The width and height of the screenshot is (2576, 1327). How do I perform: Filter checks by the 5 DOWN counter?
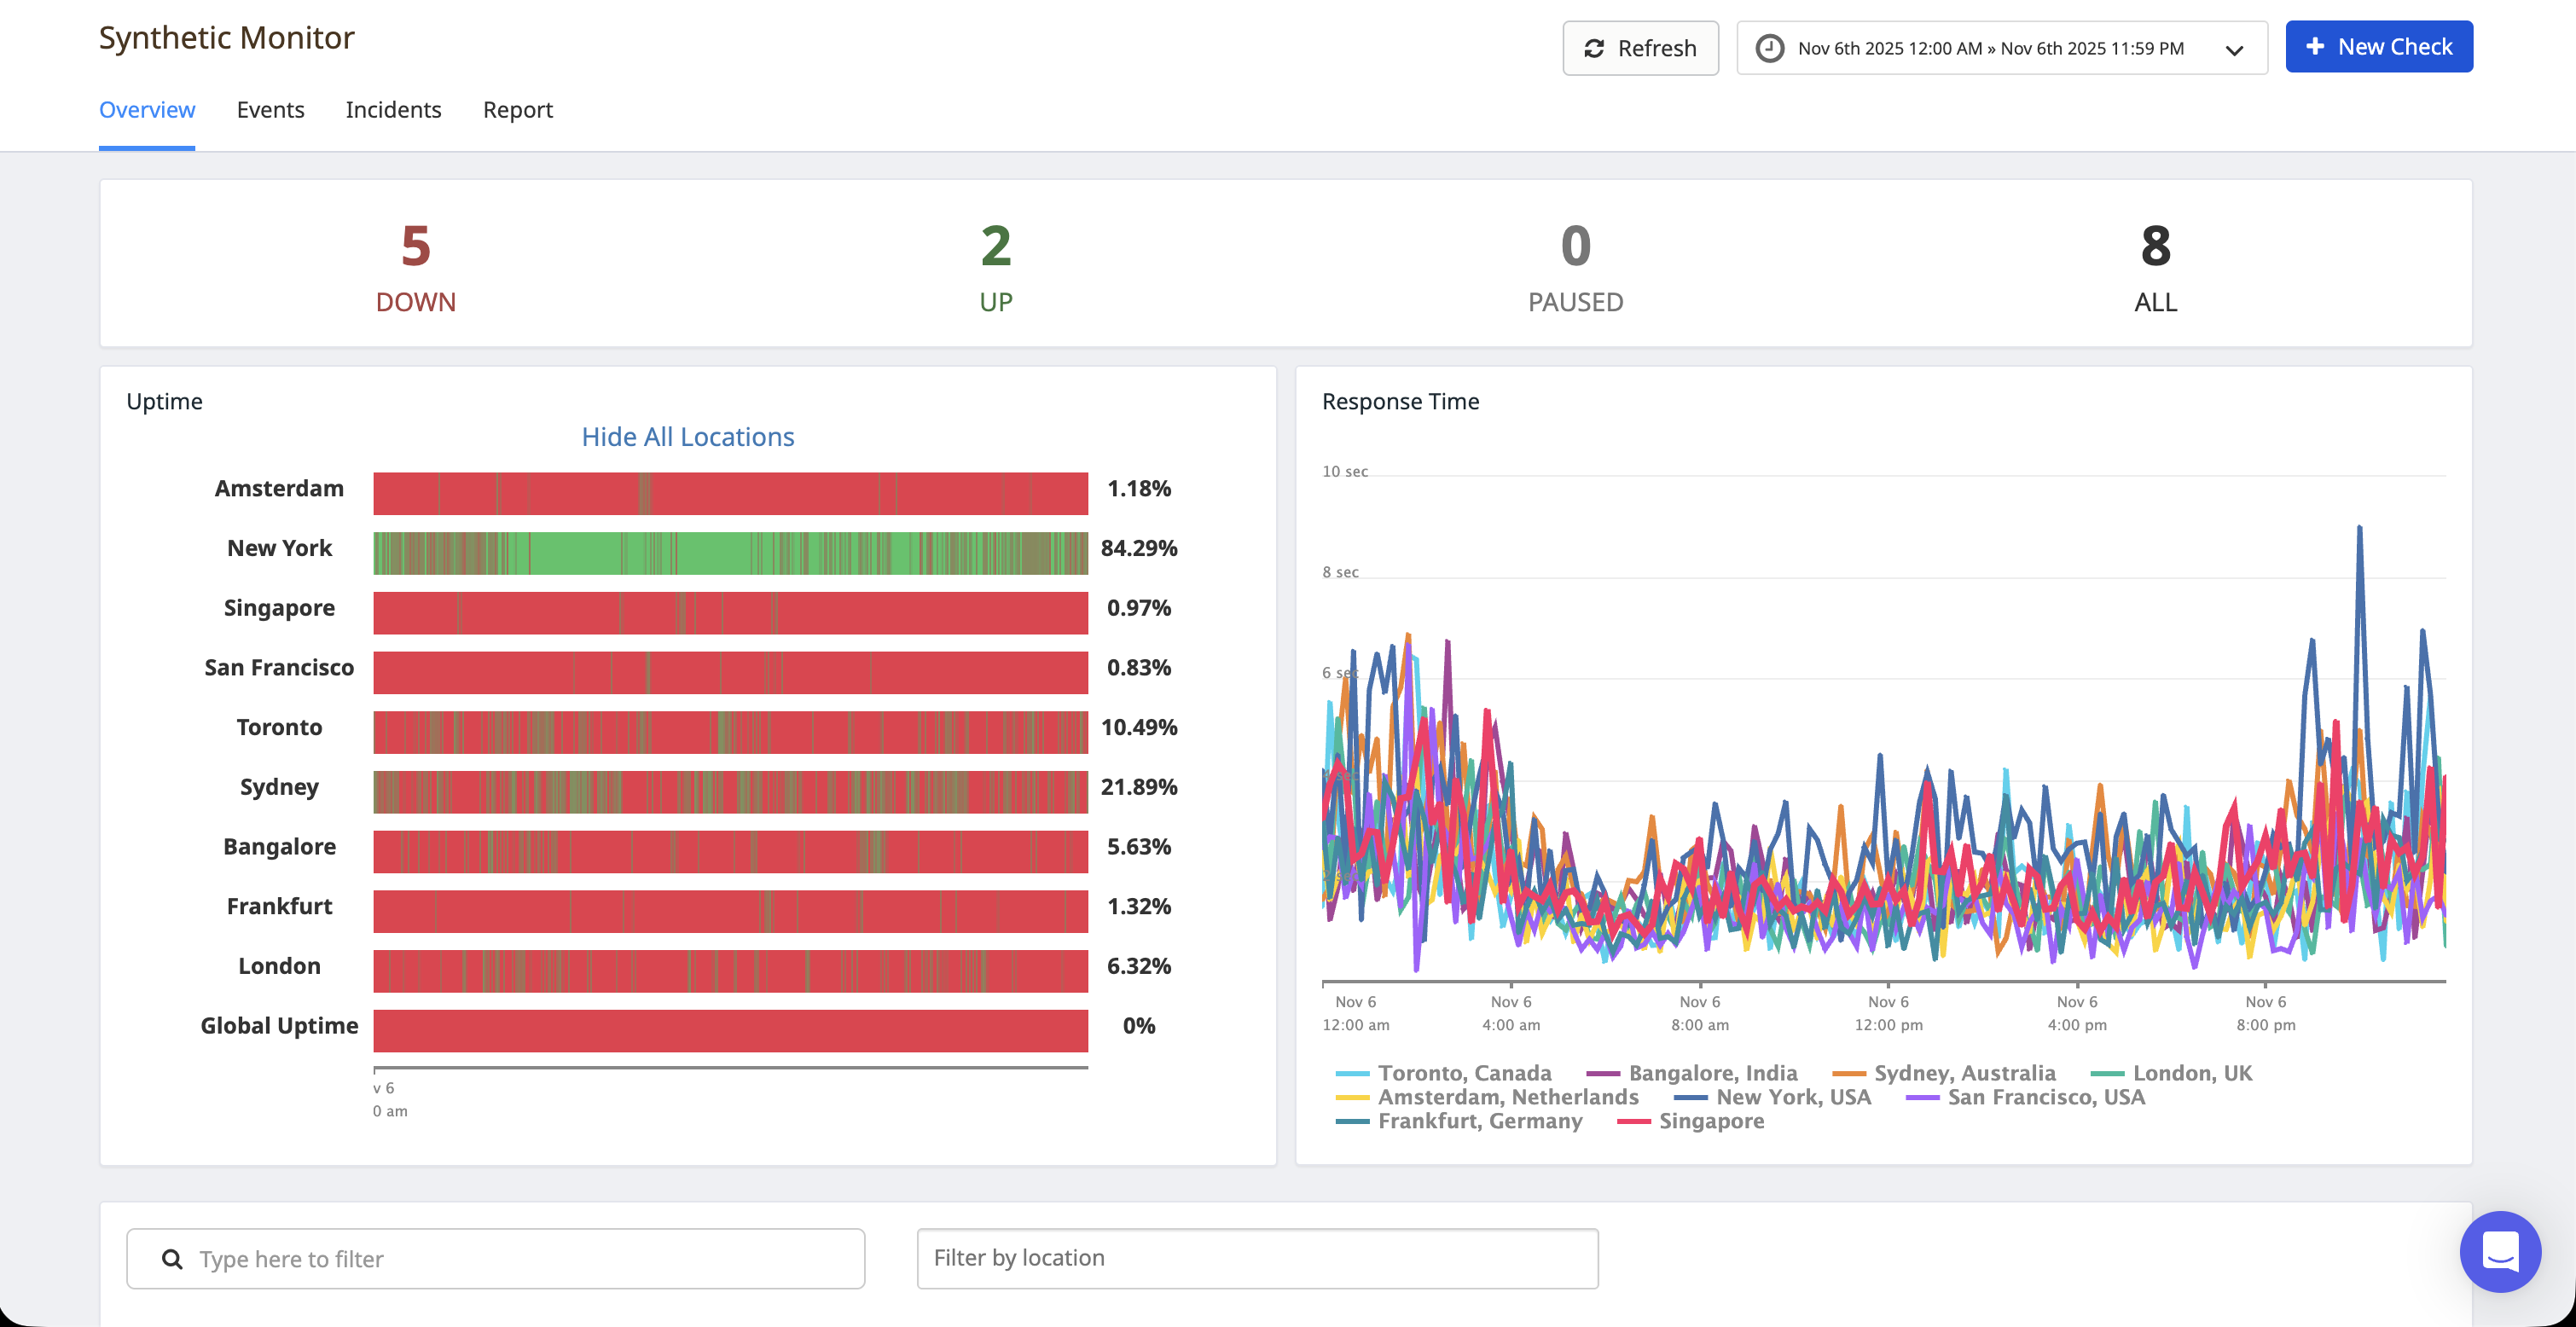click(415, 265)
